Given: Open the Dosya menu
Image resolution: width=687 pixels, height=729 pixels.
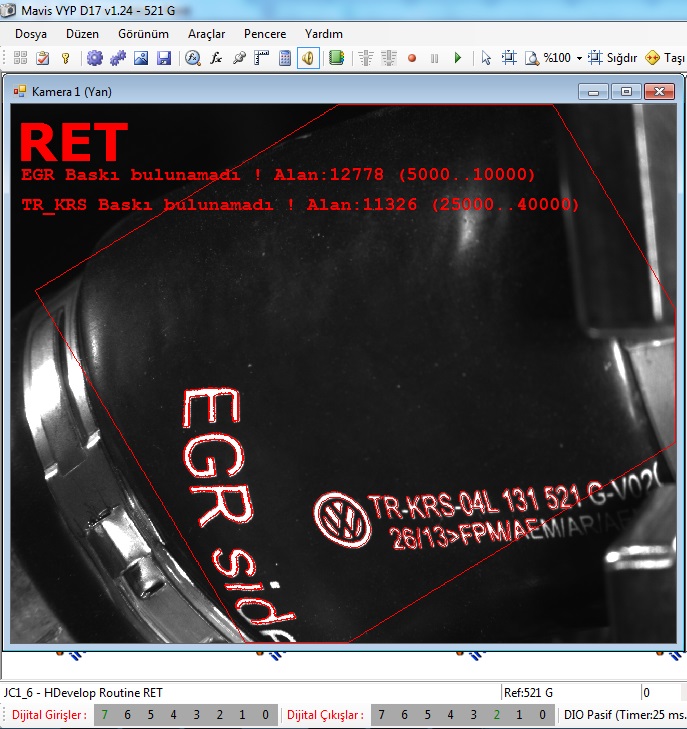Looking at the screenshot, I should click(x=31, y=34).
